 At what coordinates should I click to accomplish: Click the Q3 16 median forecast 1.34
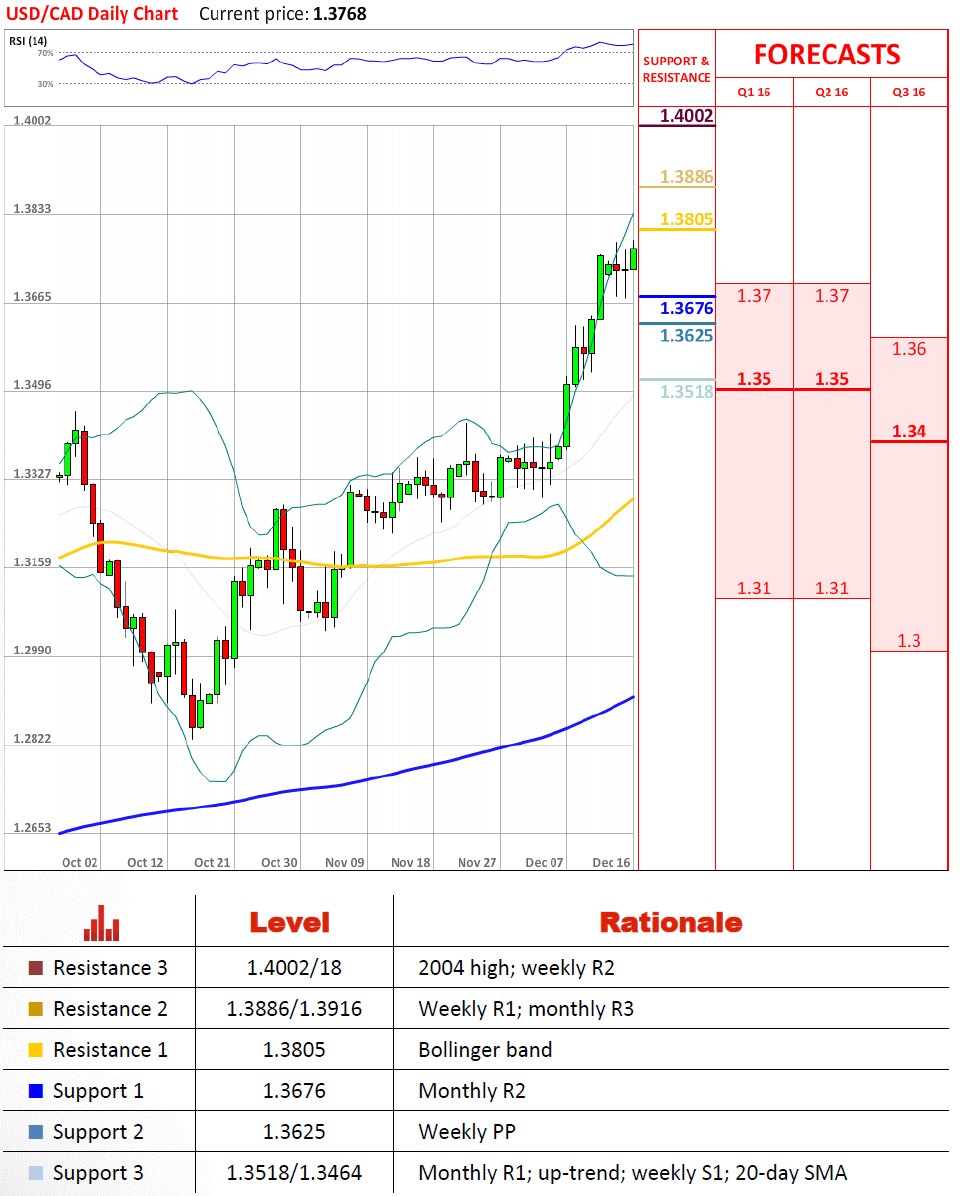click(909, 432)
